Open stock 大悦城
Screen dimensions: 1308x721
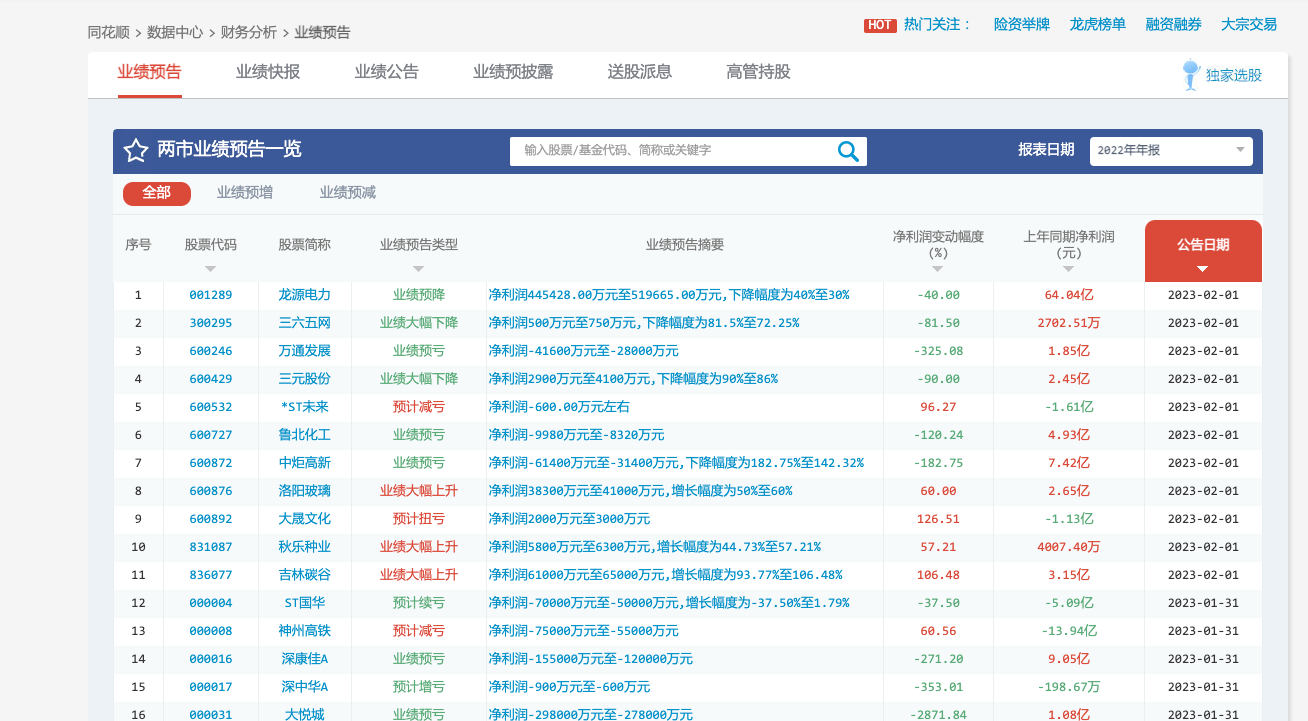305,715
